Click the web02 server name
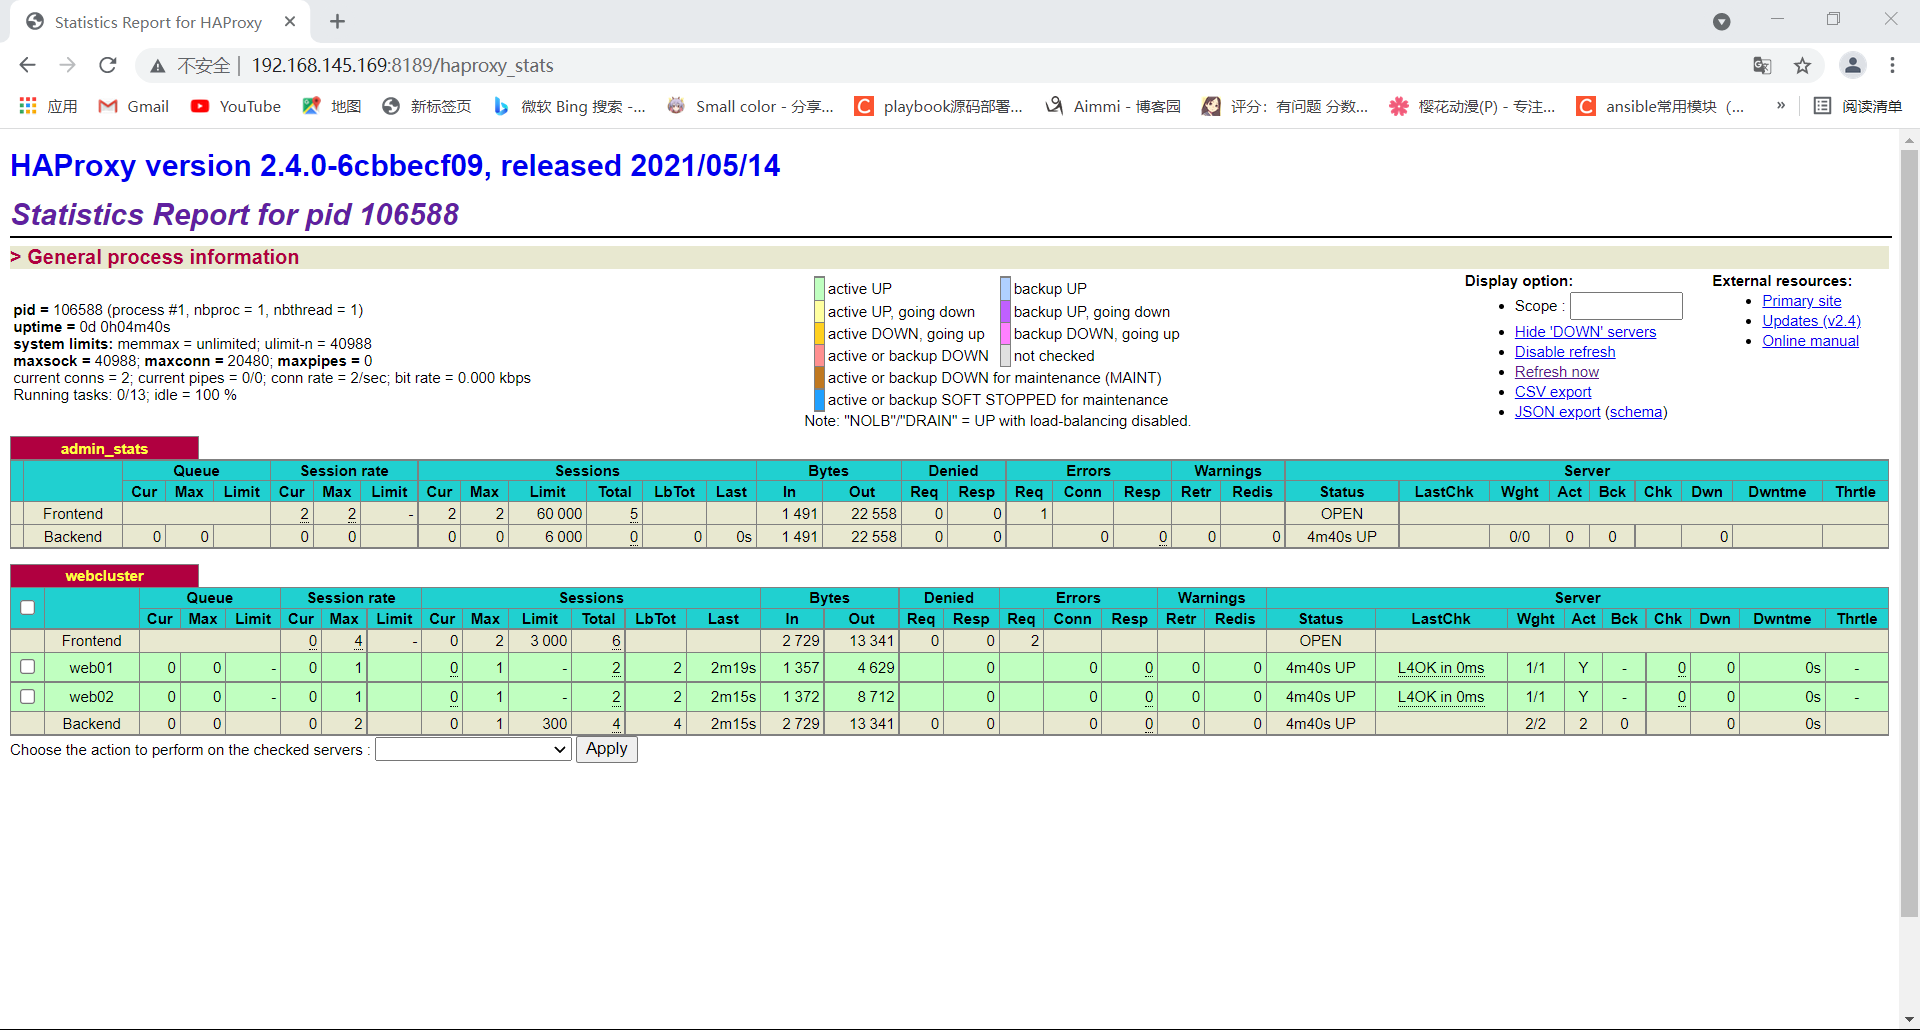The height and width of the screenshot is (1030, 1920). coord(91,697)
